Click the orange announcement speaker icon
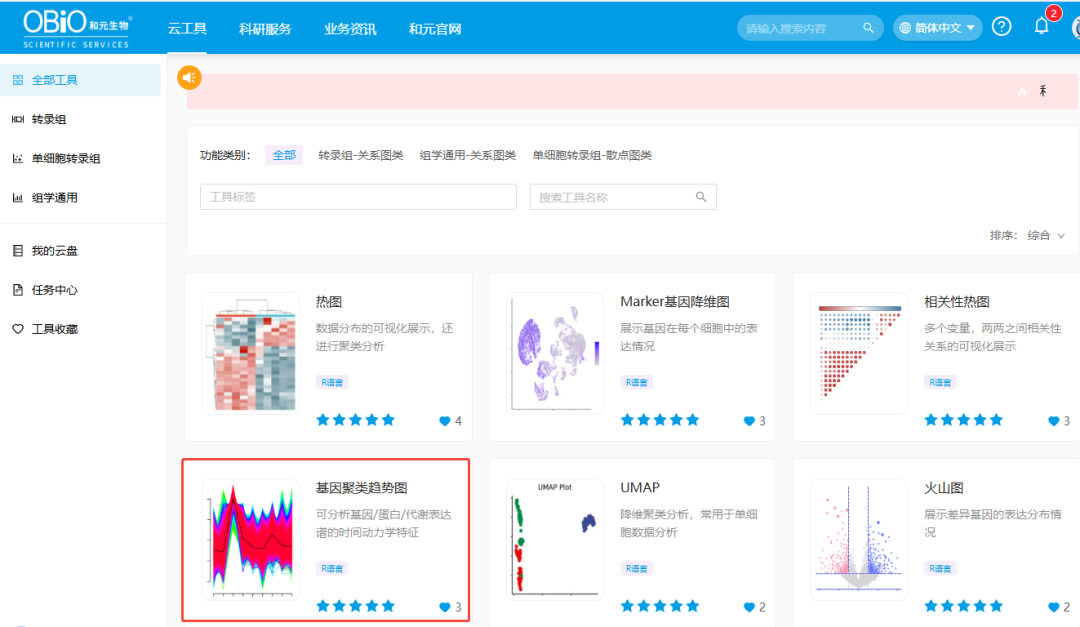Viewport: 1080px width, 627px height. click(x=189, y=77)
